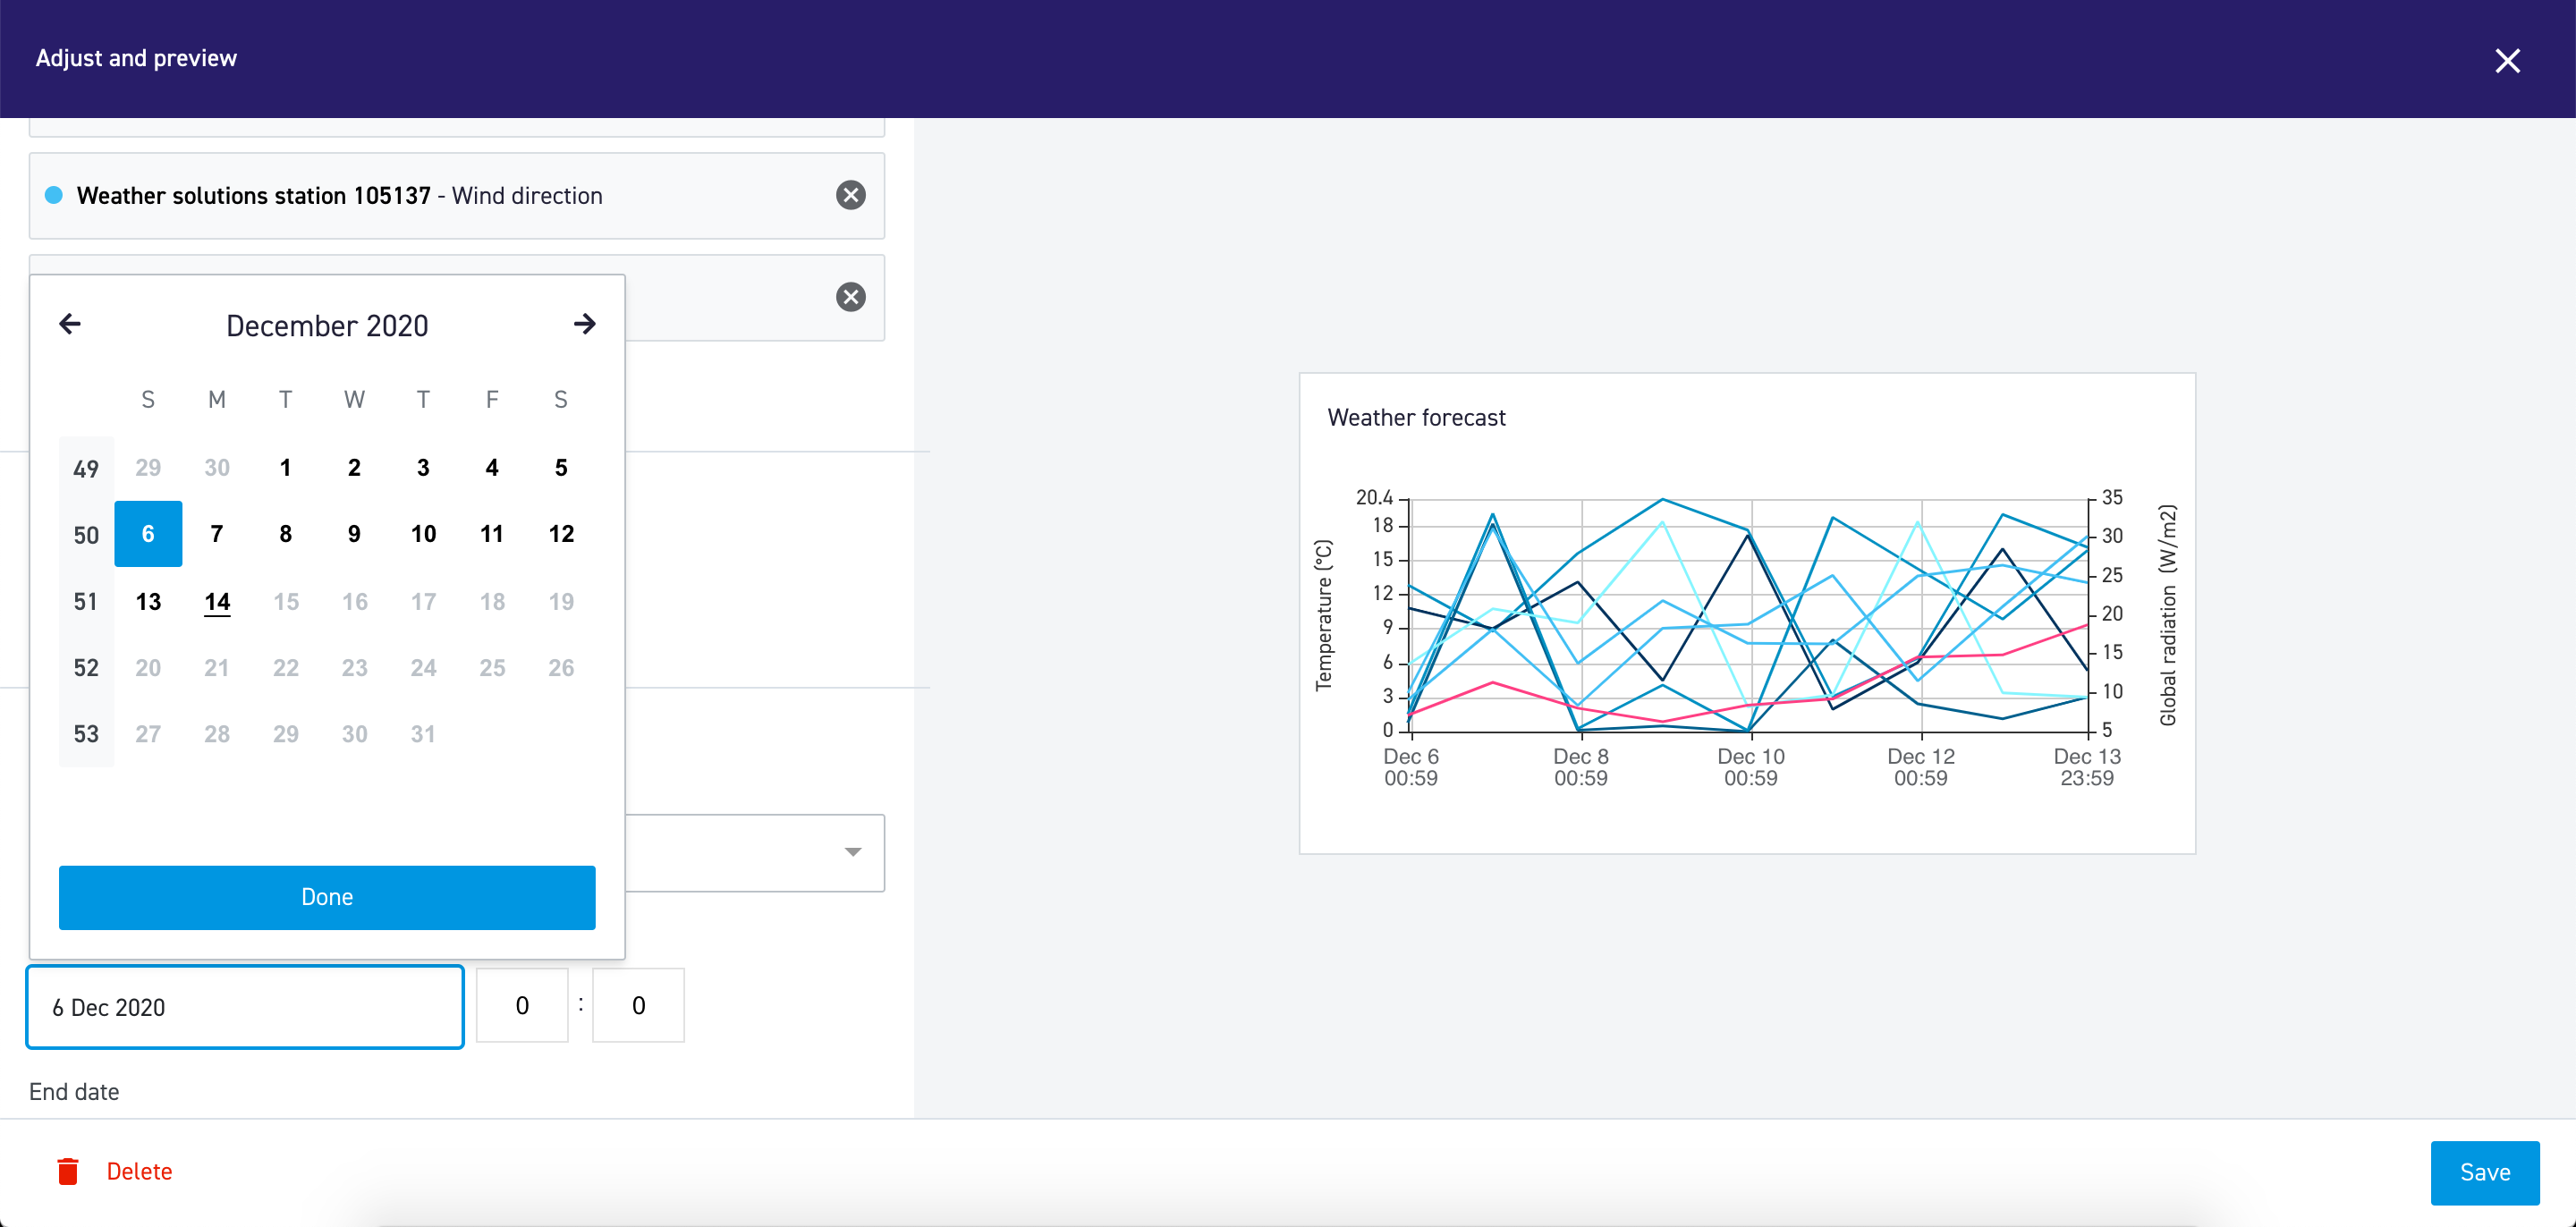
Task: Click the End date label
Action: pyautogui.click(x=74, y=1091)
